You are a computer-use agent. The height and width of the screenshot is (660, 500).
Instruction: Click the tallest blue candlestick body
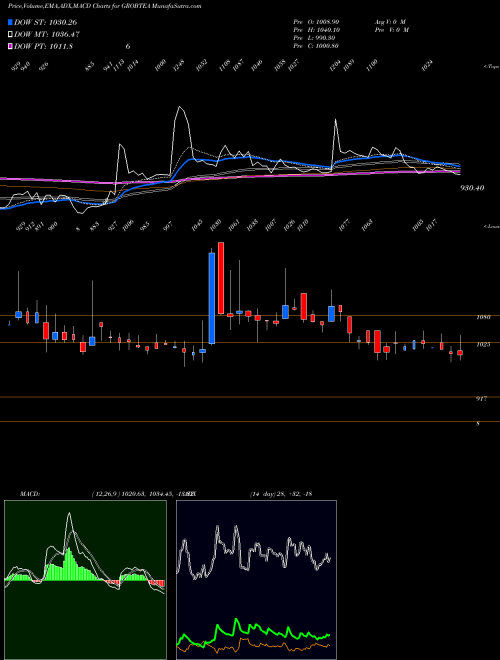[212, 298]
